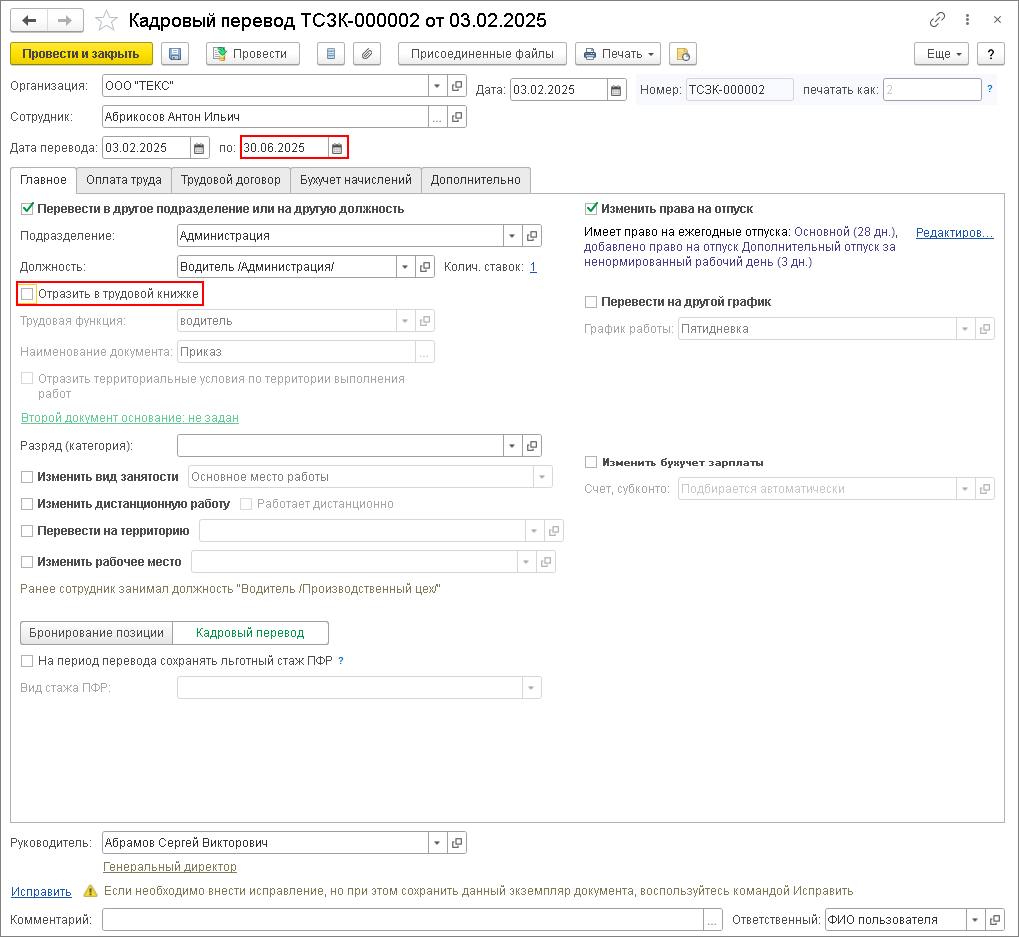Expand the Организация dropdown list

pyautogui.click(x=437, y=86)
